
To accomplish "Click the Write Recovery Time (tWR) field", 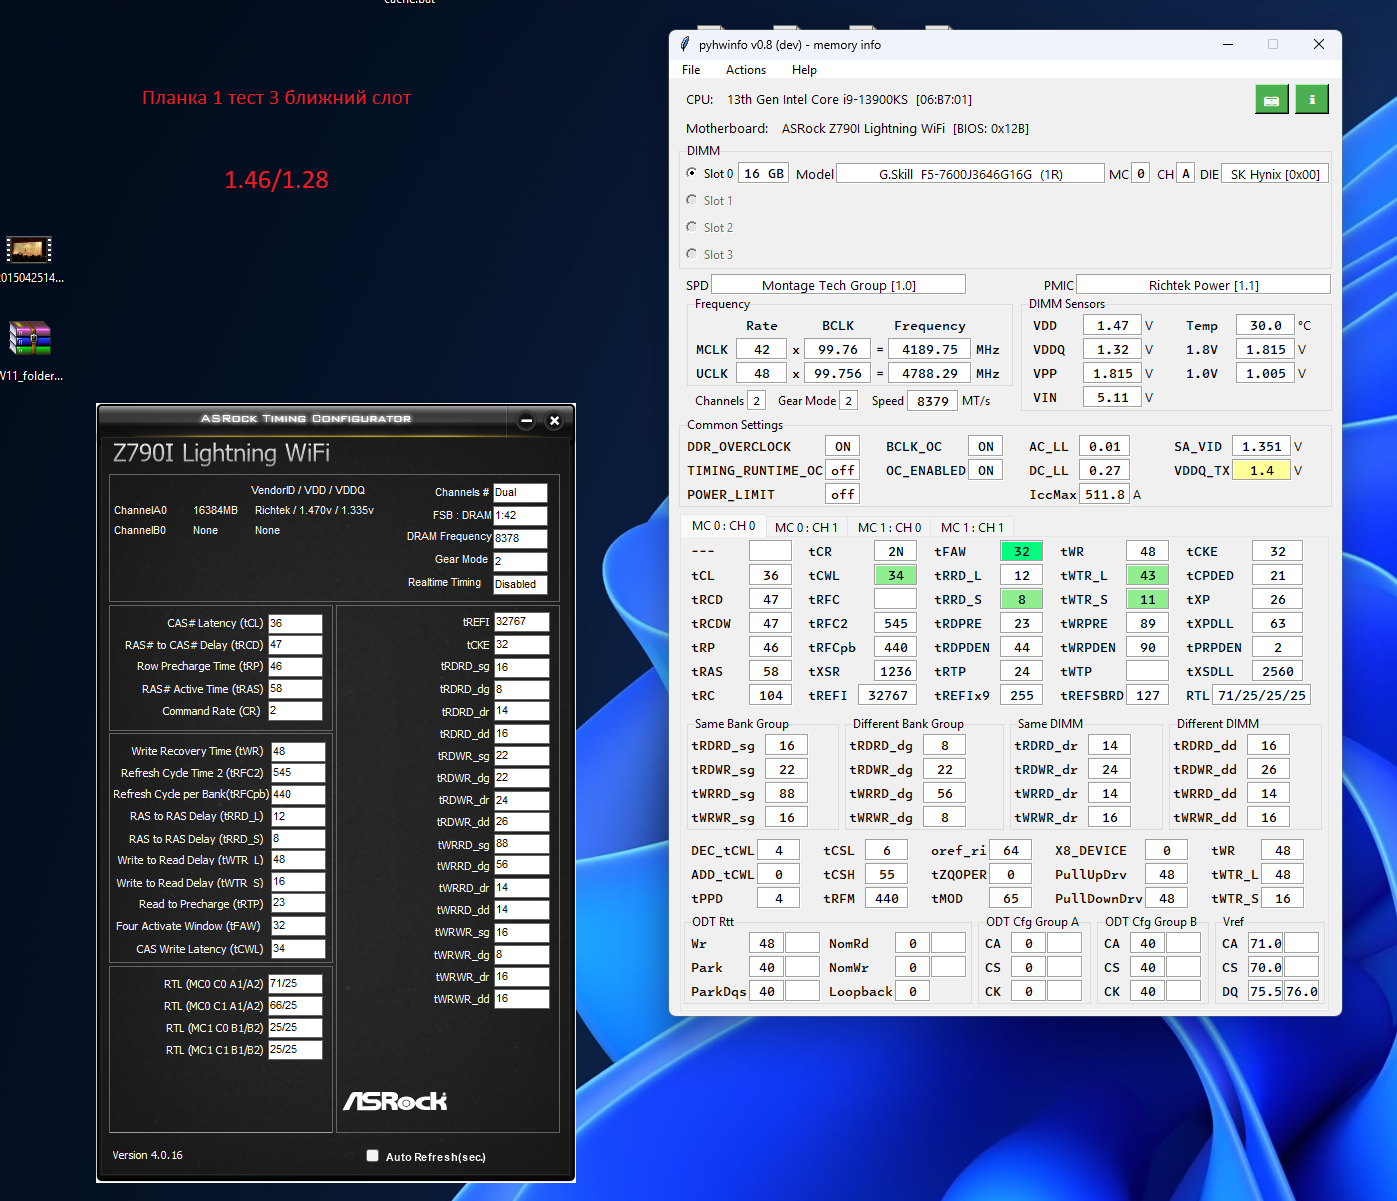I will 298,751.
